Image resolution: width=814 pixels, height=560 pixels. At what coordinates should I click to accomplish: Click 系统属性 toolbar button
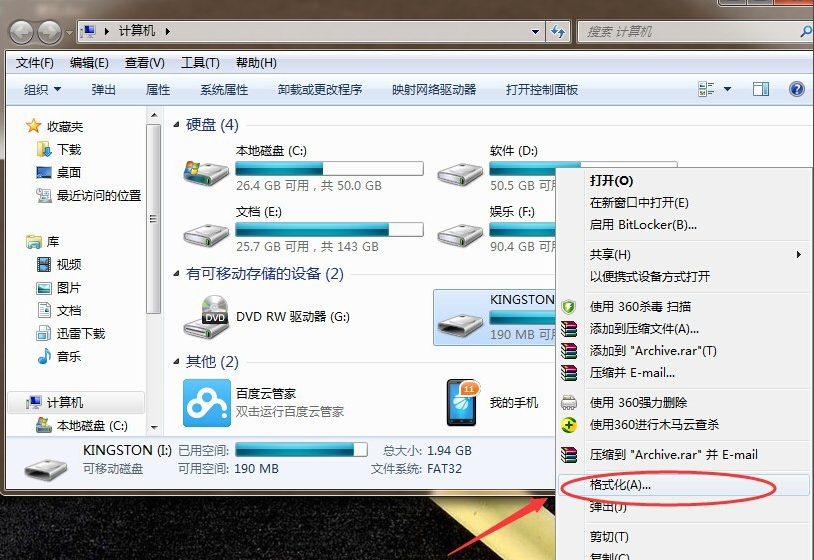pos(224,89)
